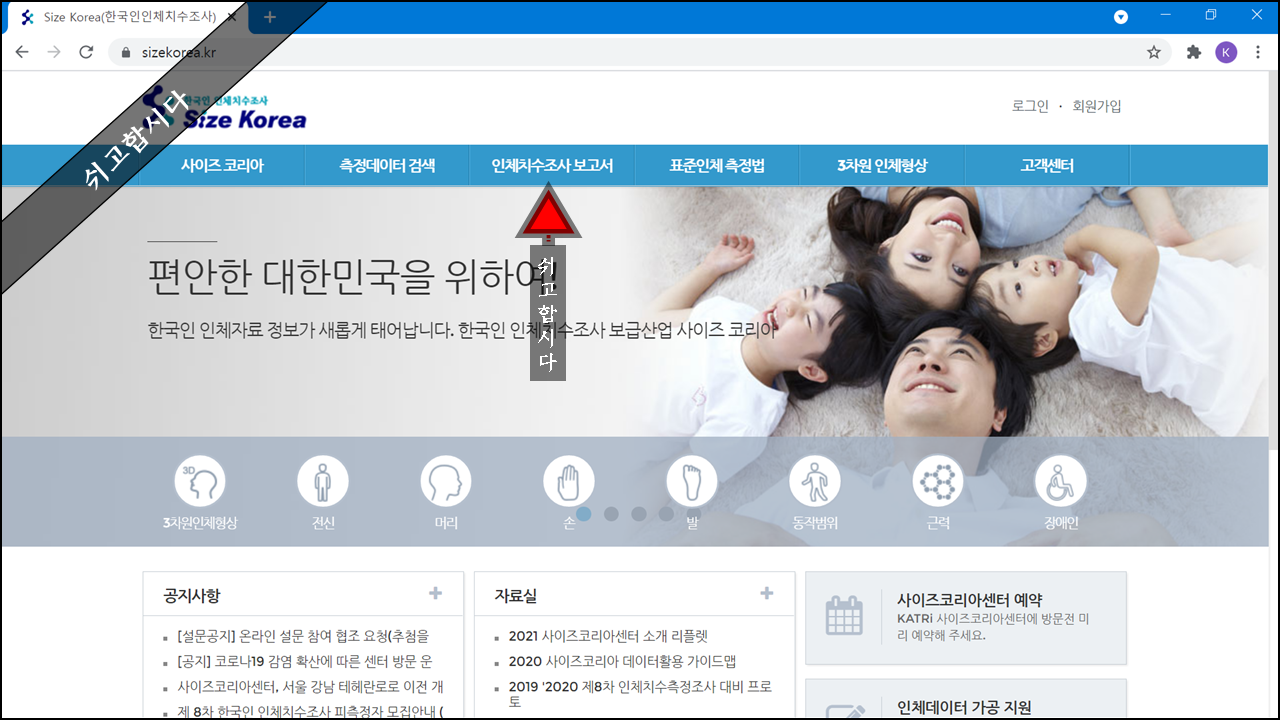Open the 인체데이터 가공 지원 card
The width and height of the screenshot is (1280, 720).
[966, 699]
